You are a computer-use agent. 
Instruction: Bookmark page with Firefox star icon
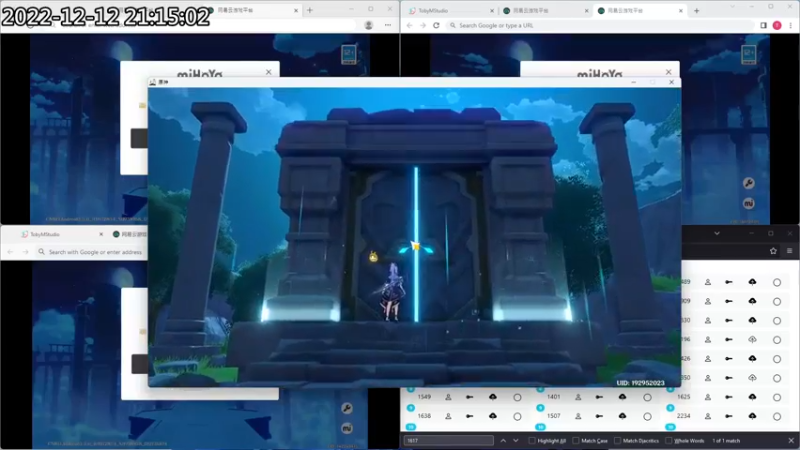[x=773, y=251]
